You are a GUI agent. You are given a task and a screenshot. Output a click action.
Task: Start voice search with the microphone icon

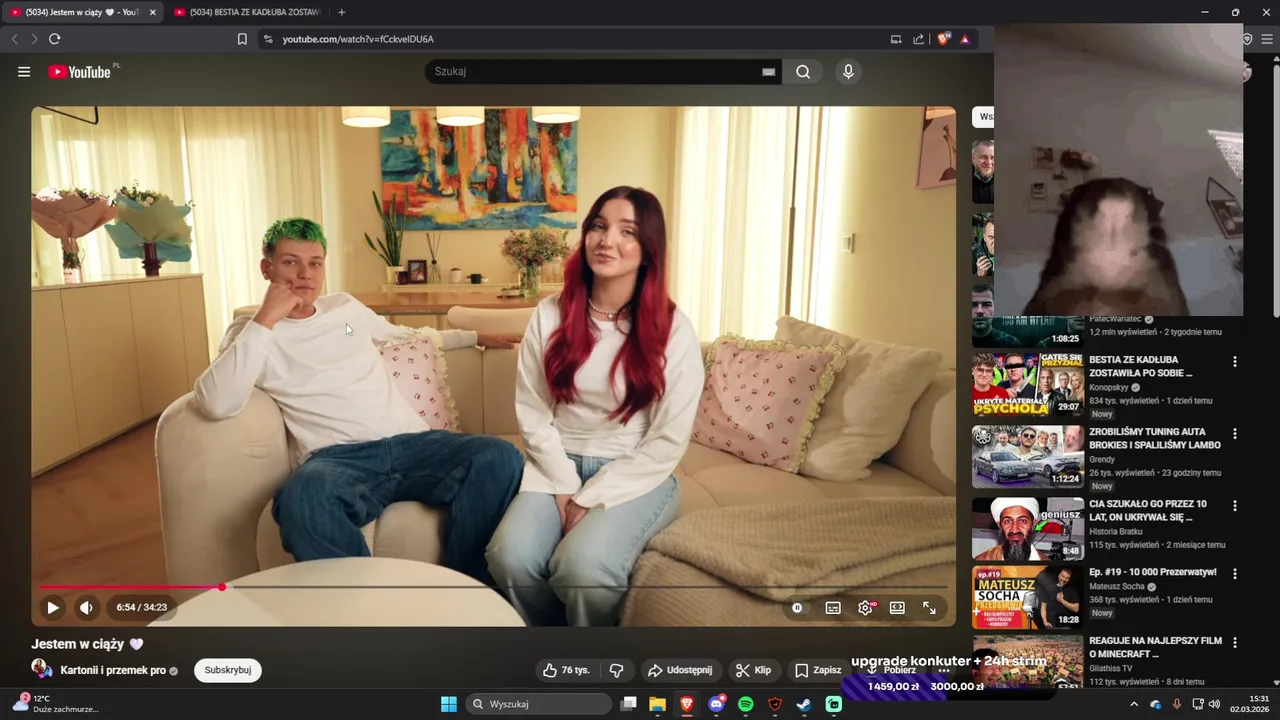(x=848, y=72)
